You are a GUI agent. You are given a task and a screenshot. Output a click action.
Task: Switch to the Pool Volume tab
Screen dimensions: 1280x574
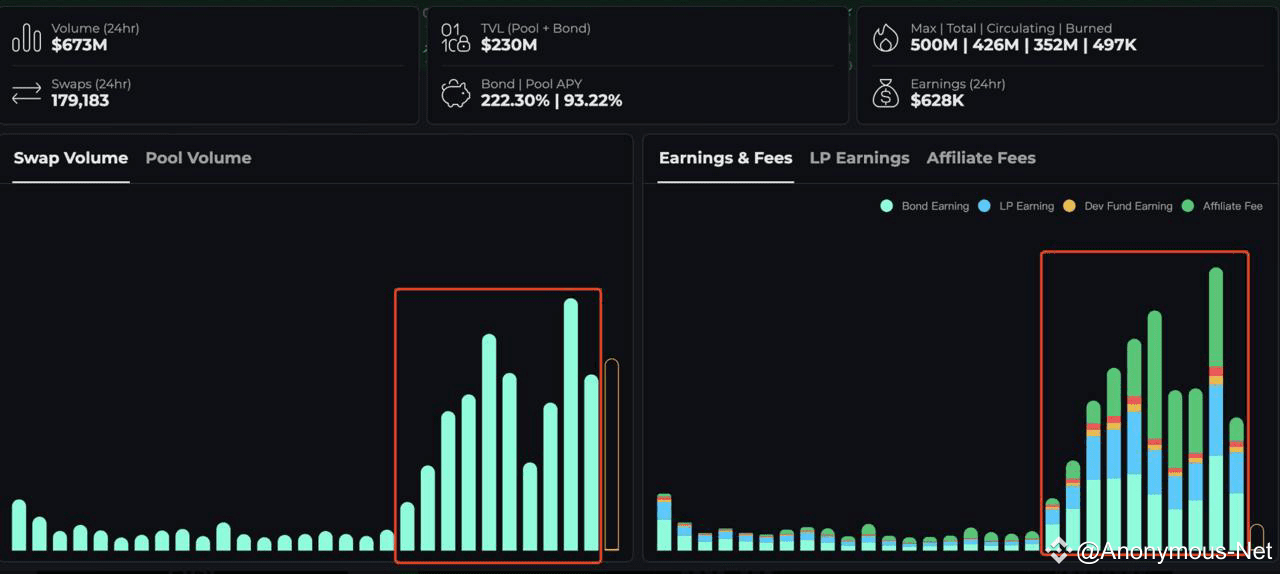[x=198, y=158]
